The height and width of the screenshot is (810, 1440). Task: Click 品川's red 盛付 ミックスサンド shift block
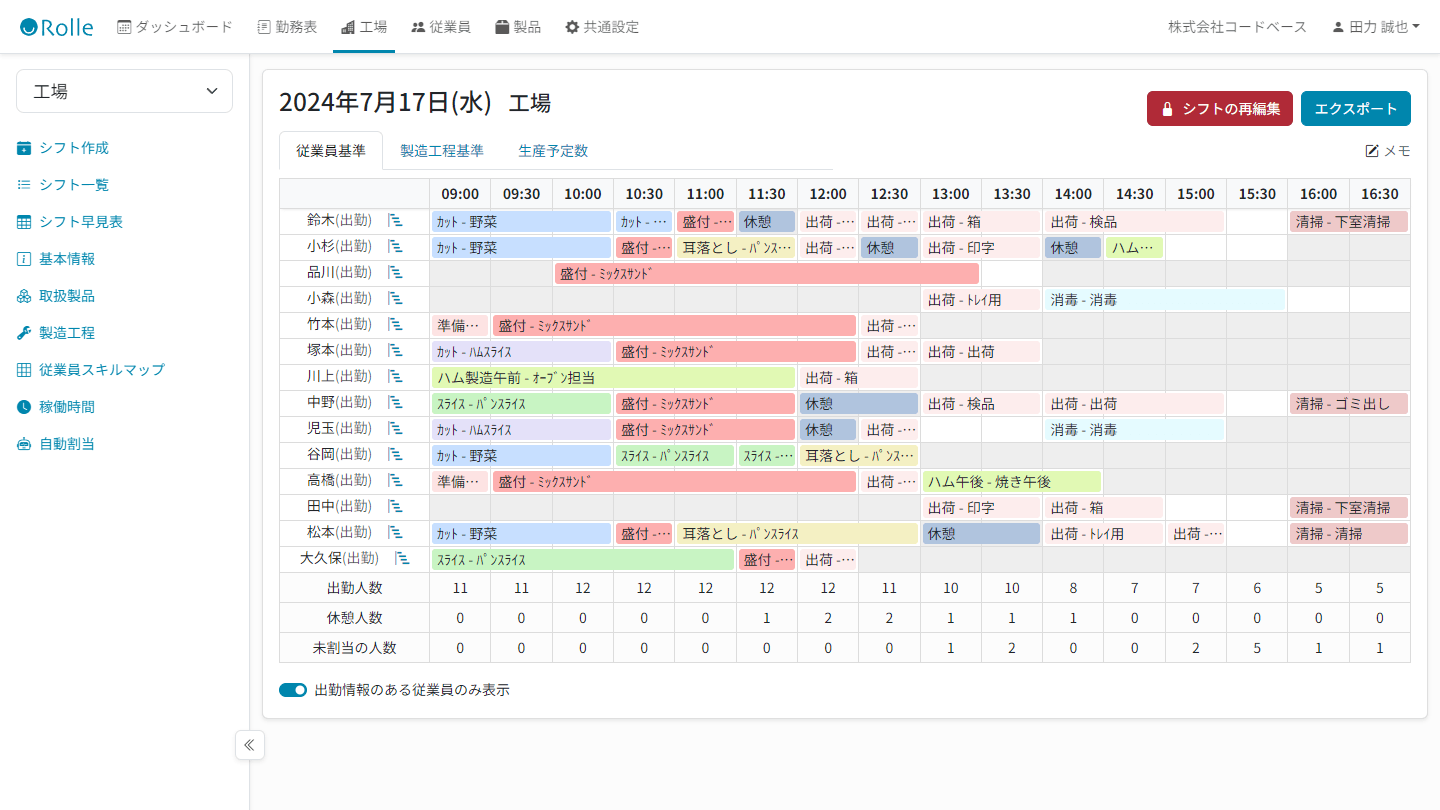[x=766, y=273]
